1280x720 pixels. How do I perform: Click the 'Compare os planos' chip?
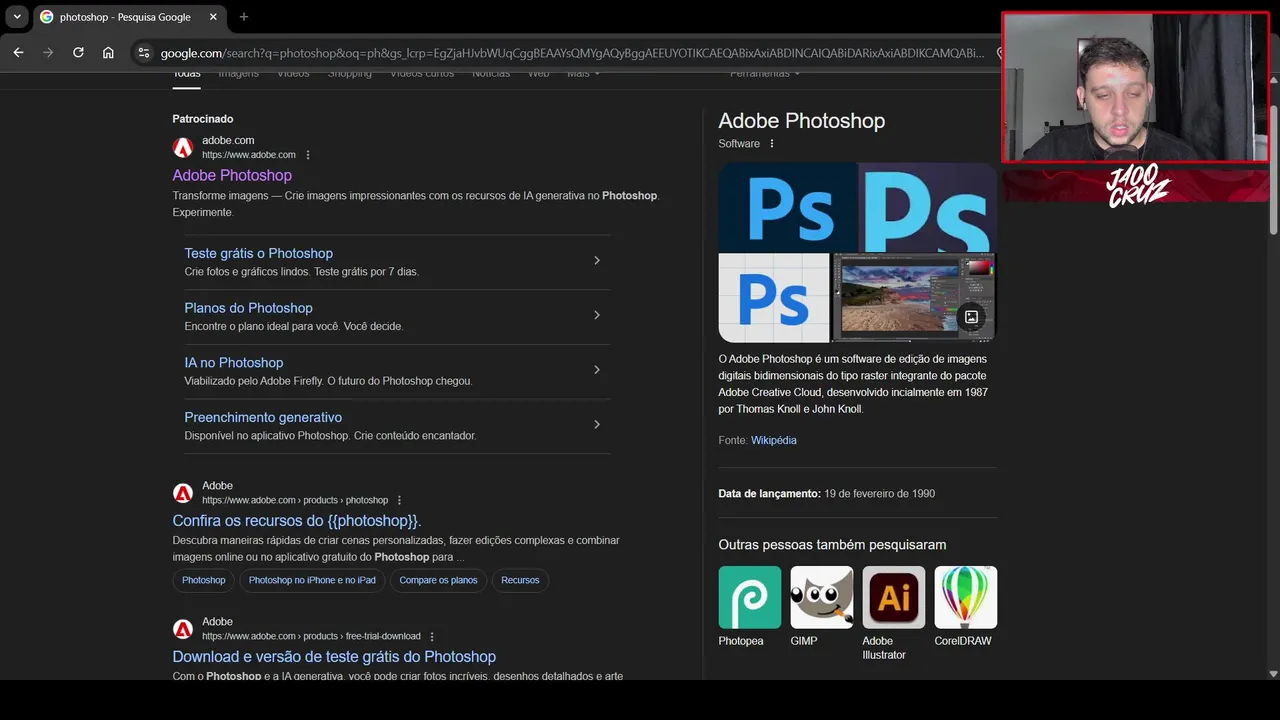tap(438, 580)
